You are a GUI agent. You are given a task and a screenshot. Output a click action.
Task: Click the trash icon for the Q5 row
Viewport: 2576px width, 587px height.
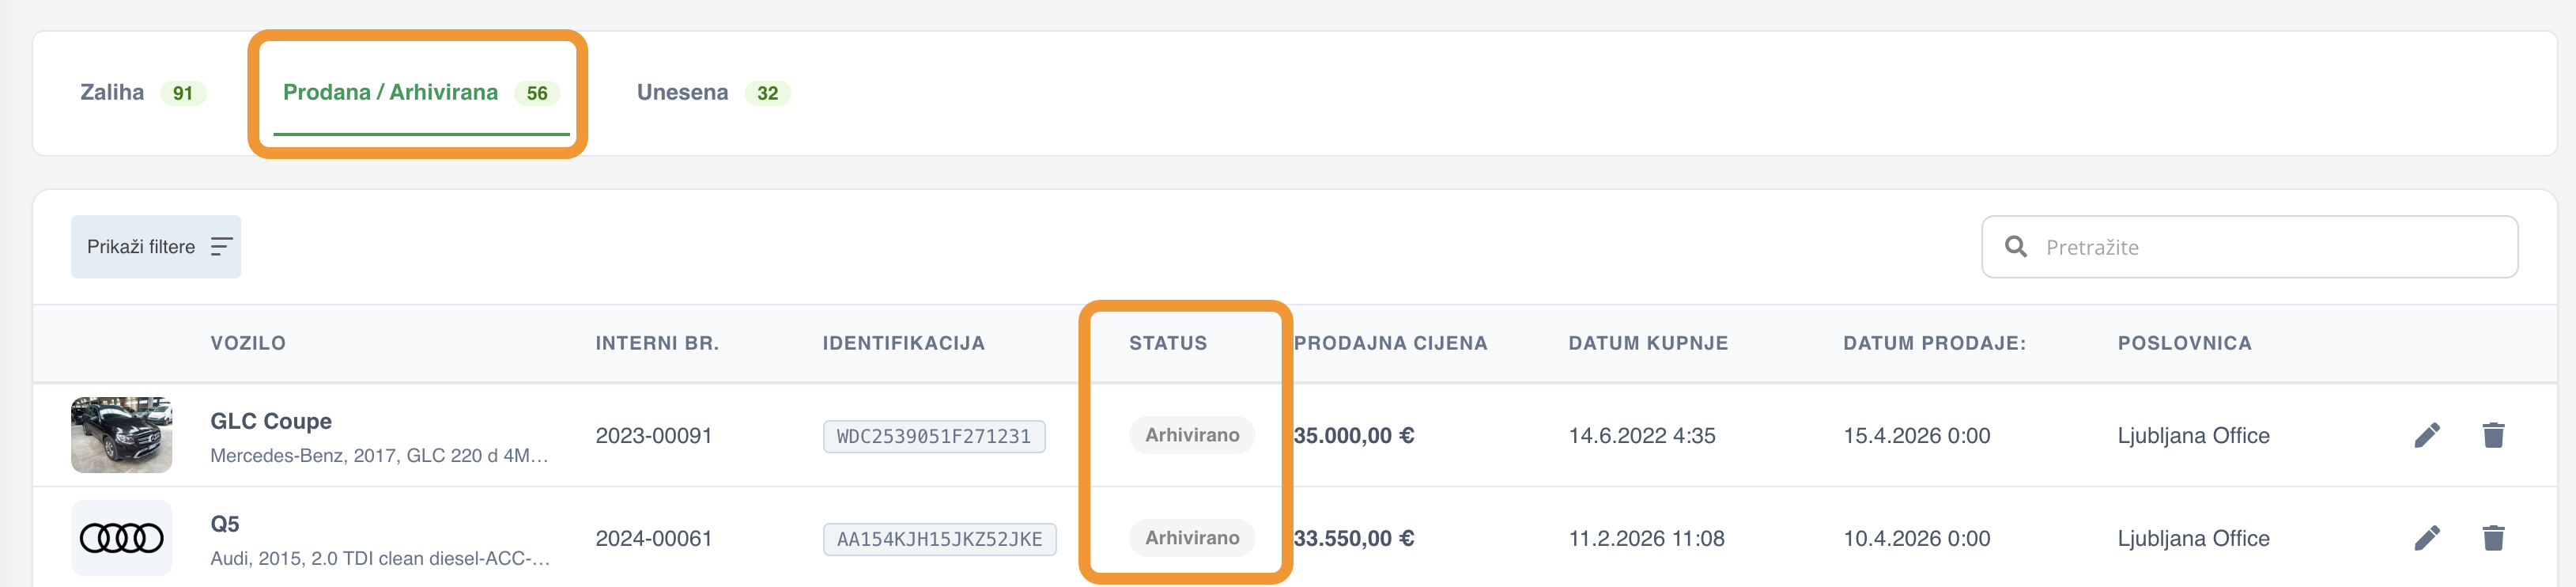[2493, 538]
